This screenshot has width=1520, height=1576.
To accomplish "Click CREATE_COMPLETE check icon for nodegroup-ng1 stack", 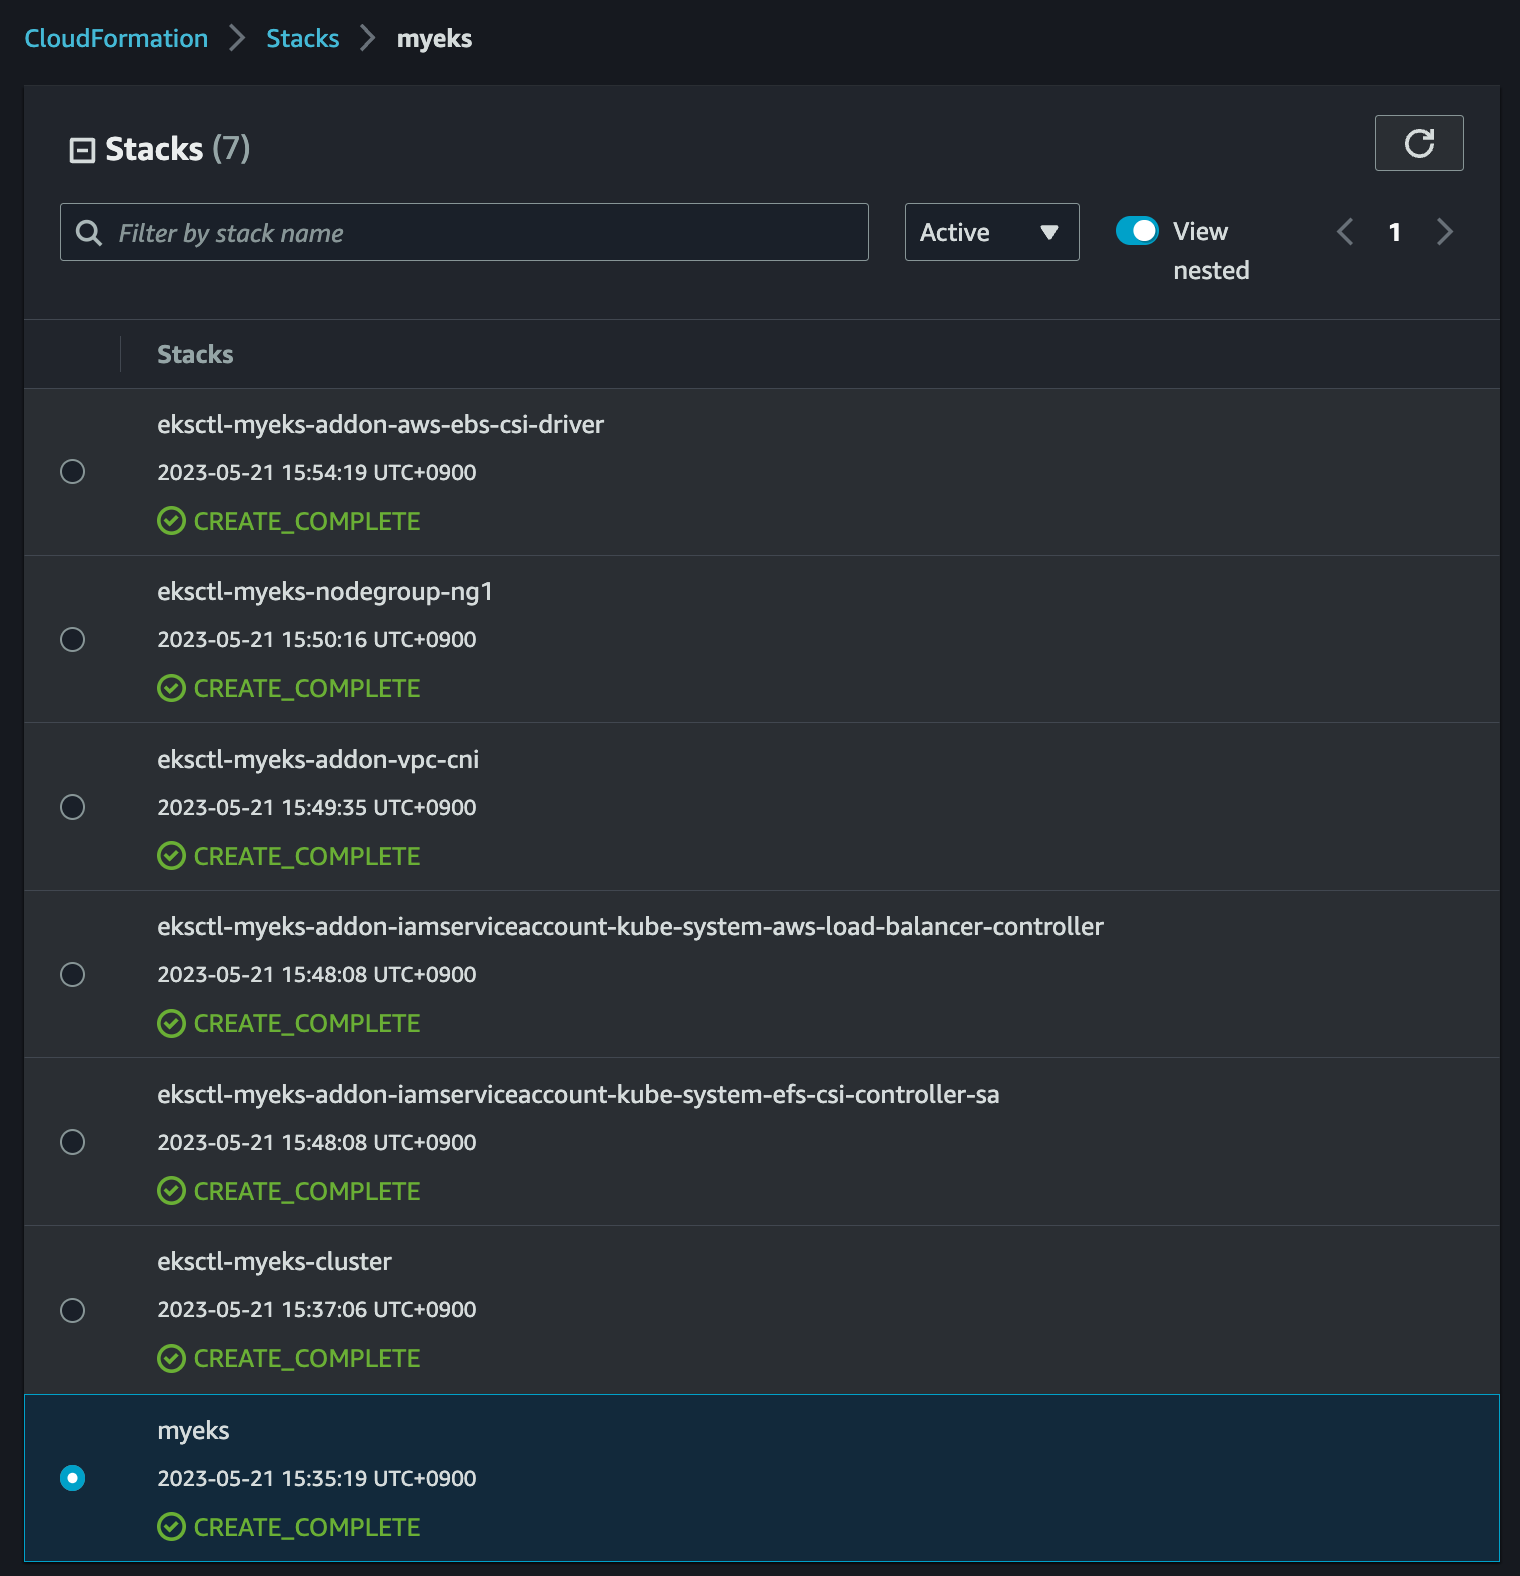I will [171, 688].
